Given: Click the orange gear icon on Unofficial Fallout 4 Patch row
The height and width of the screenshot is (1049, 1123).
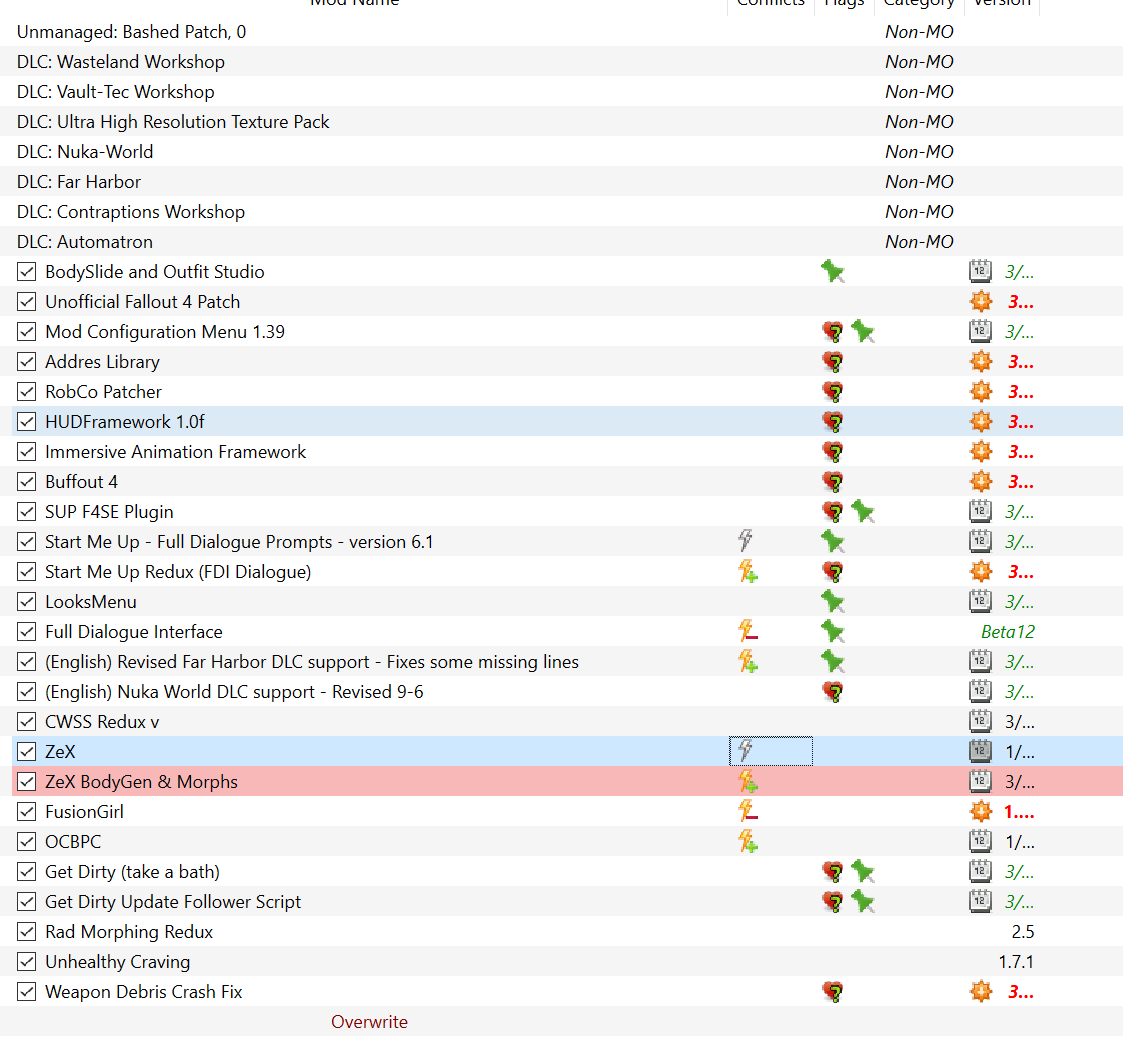Looking at the screenshot, I should coord(980,301).
